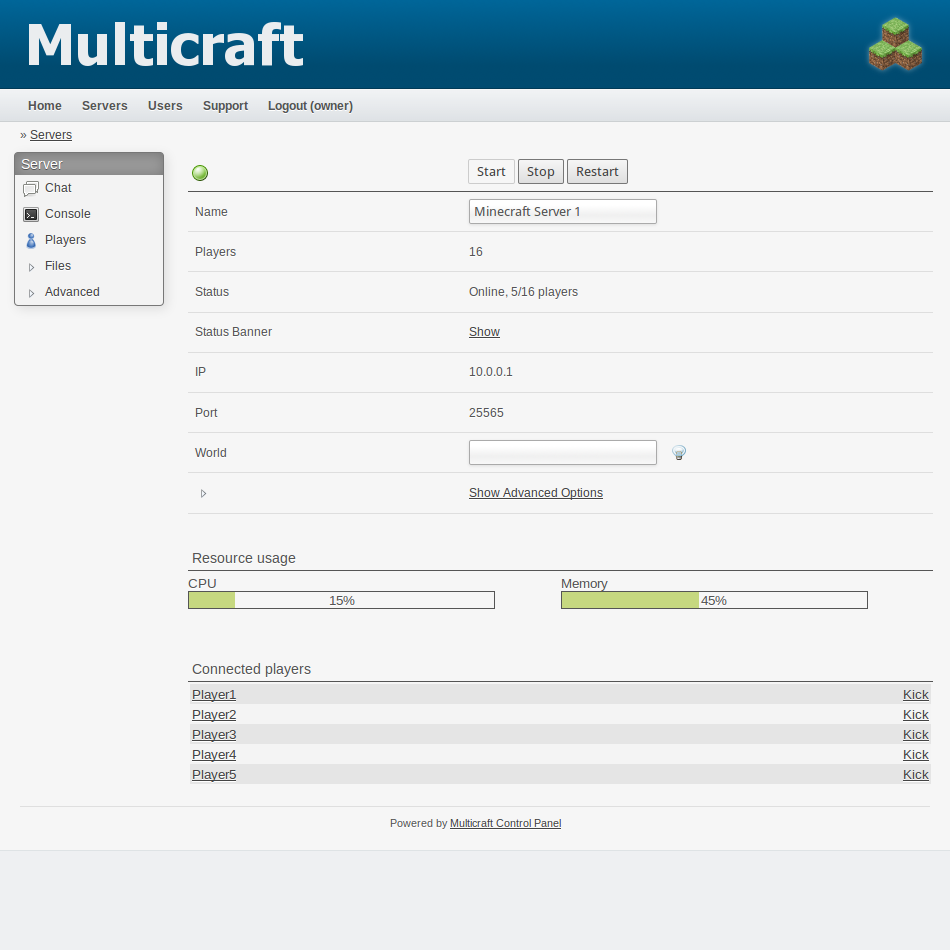Click the Servers breadcrumb link
Screen dimensions: 950x950
[51, 135]
